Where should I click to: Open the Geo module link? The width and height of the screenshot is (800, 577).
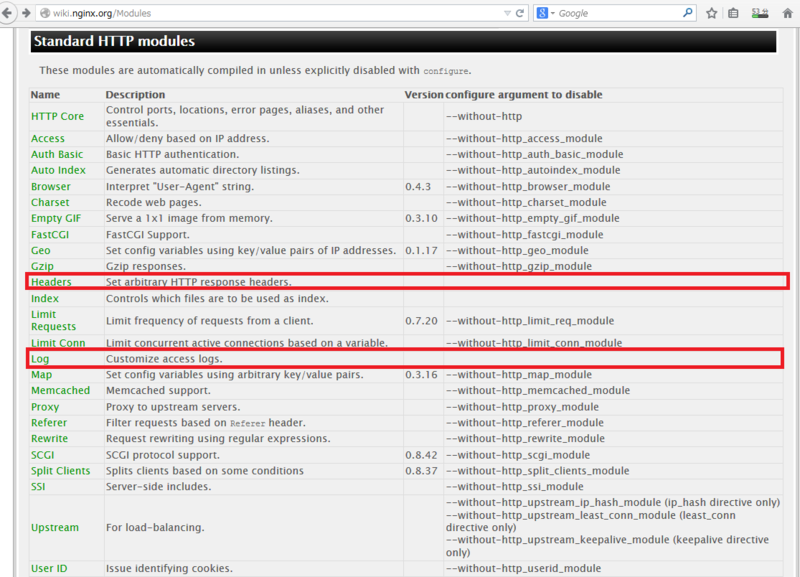tap(40, 250)
